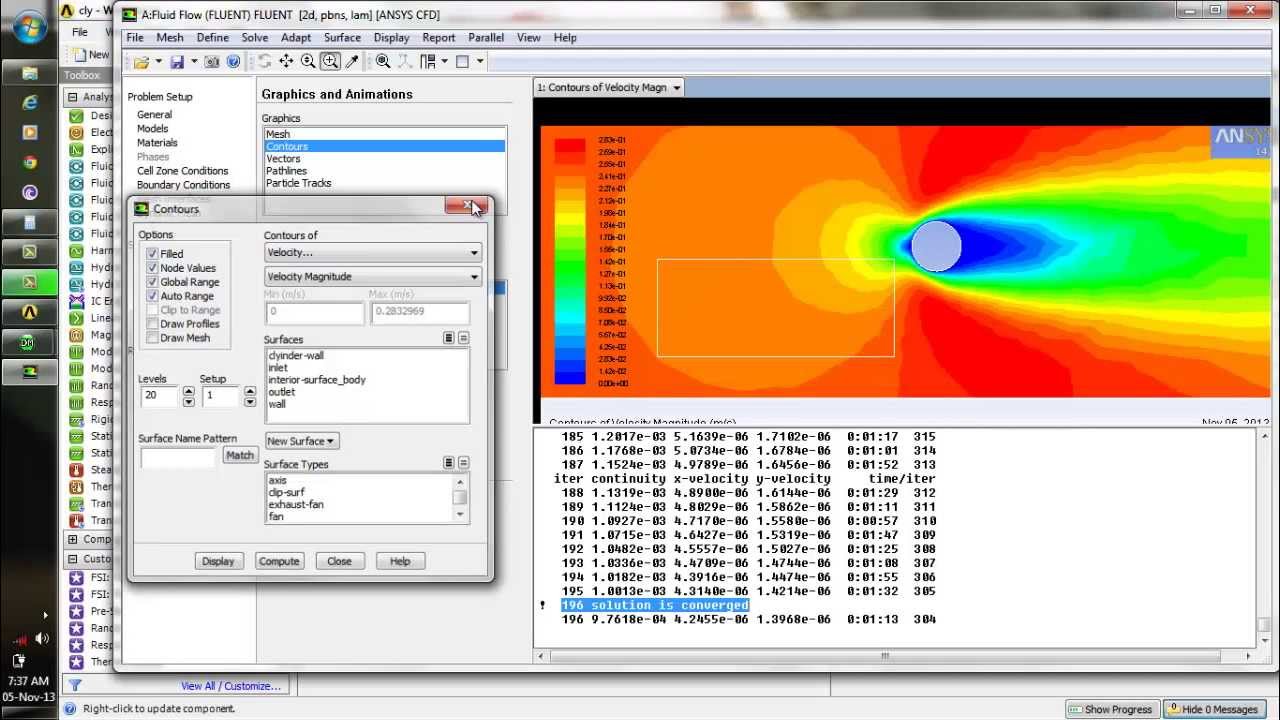This screenshot has width=1280, height=720.
Task: Open the dropdown arrow beside save icon
Action: coord(193,62)
